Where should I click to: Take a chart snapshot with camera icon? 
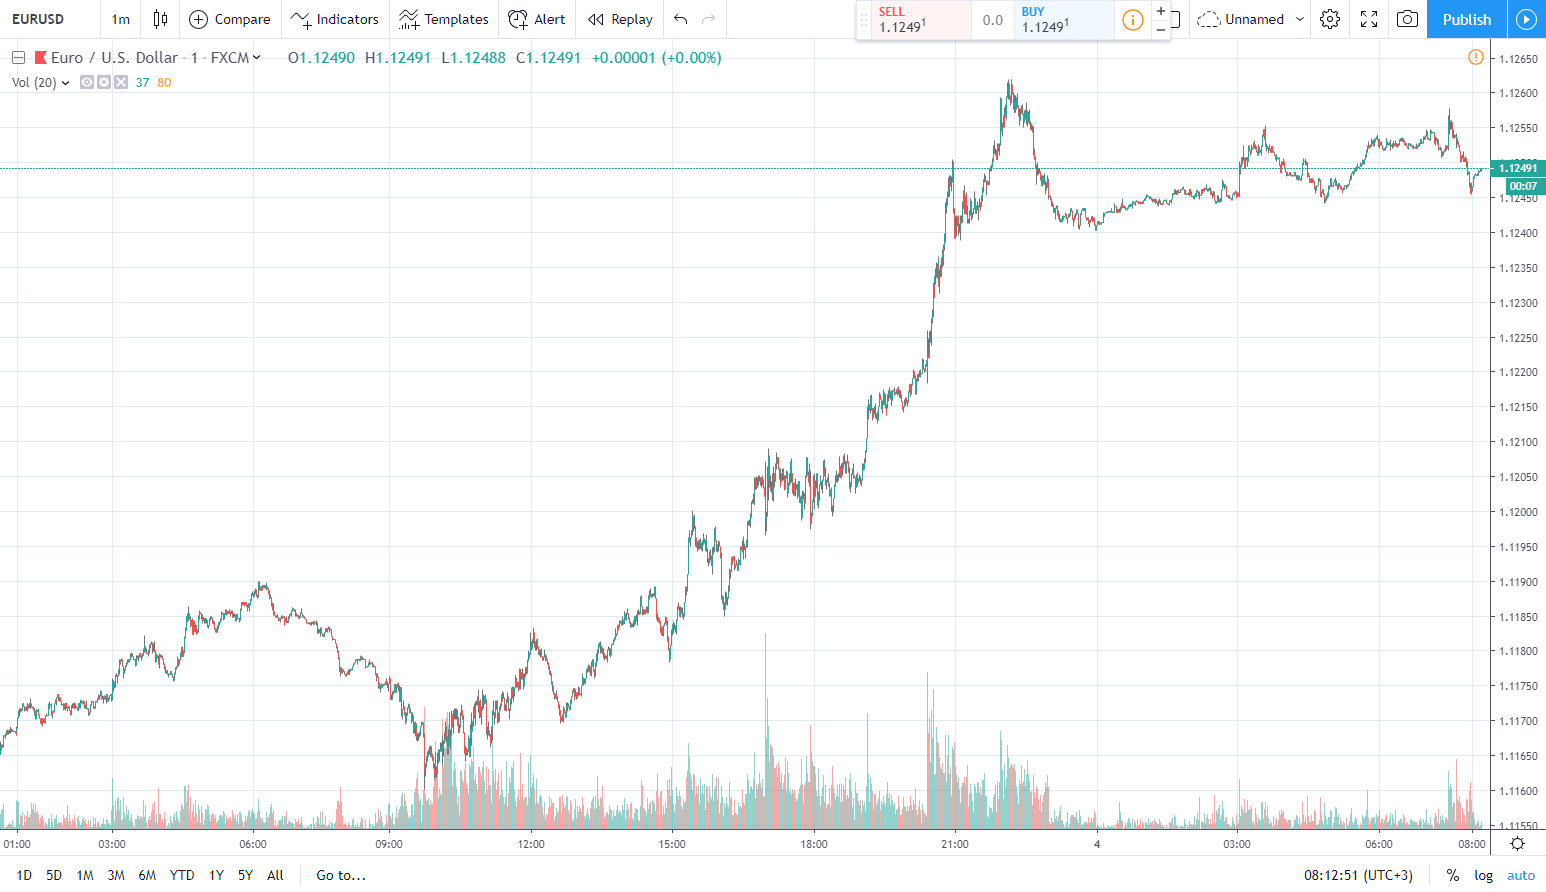point(1407,19)
